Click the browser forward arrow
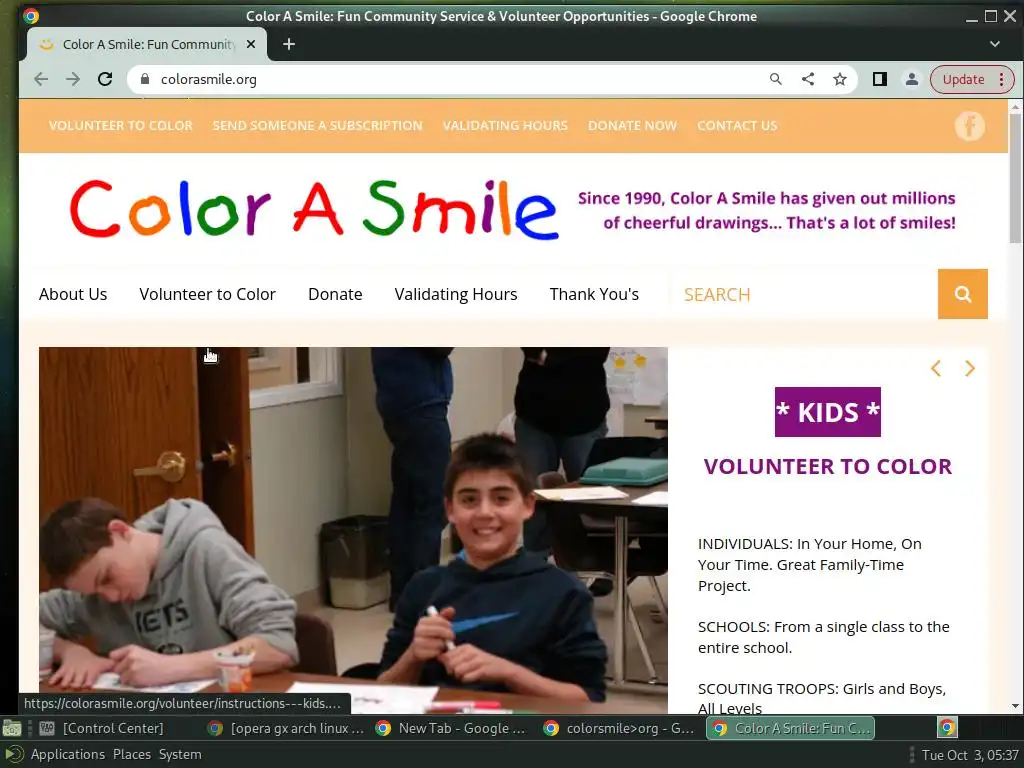The width and height of the screenshot is (1024, 768). tap(73, 79)
